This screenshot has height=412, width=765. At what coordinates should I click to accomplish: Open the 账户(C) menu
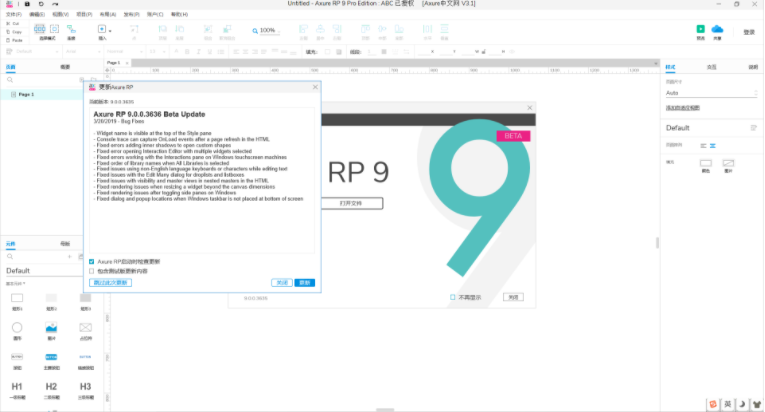[155, 15]
